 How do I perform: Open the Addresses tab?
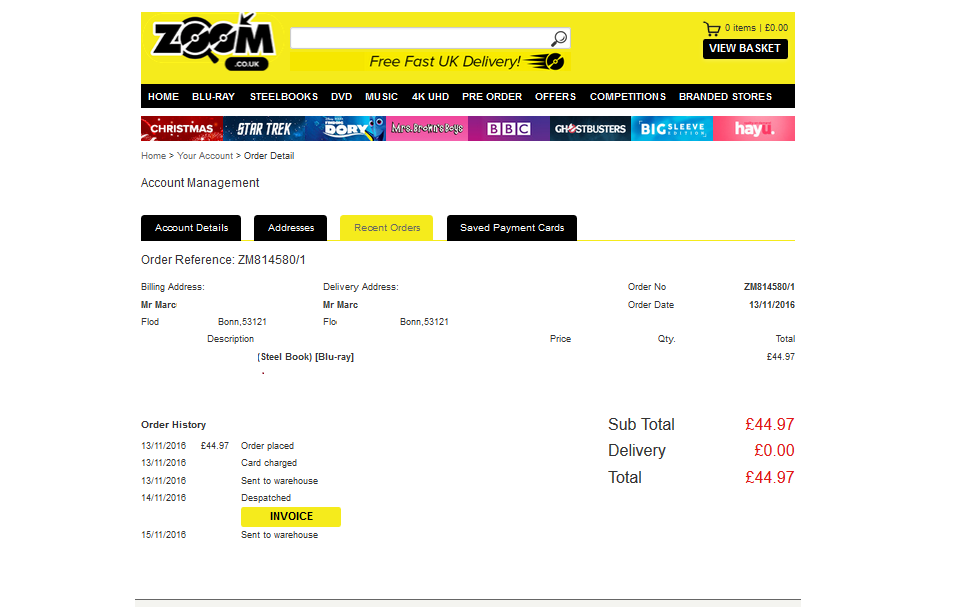(291, 228)
